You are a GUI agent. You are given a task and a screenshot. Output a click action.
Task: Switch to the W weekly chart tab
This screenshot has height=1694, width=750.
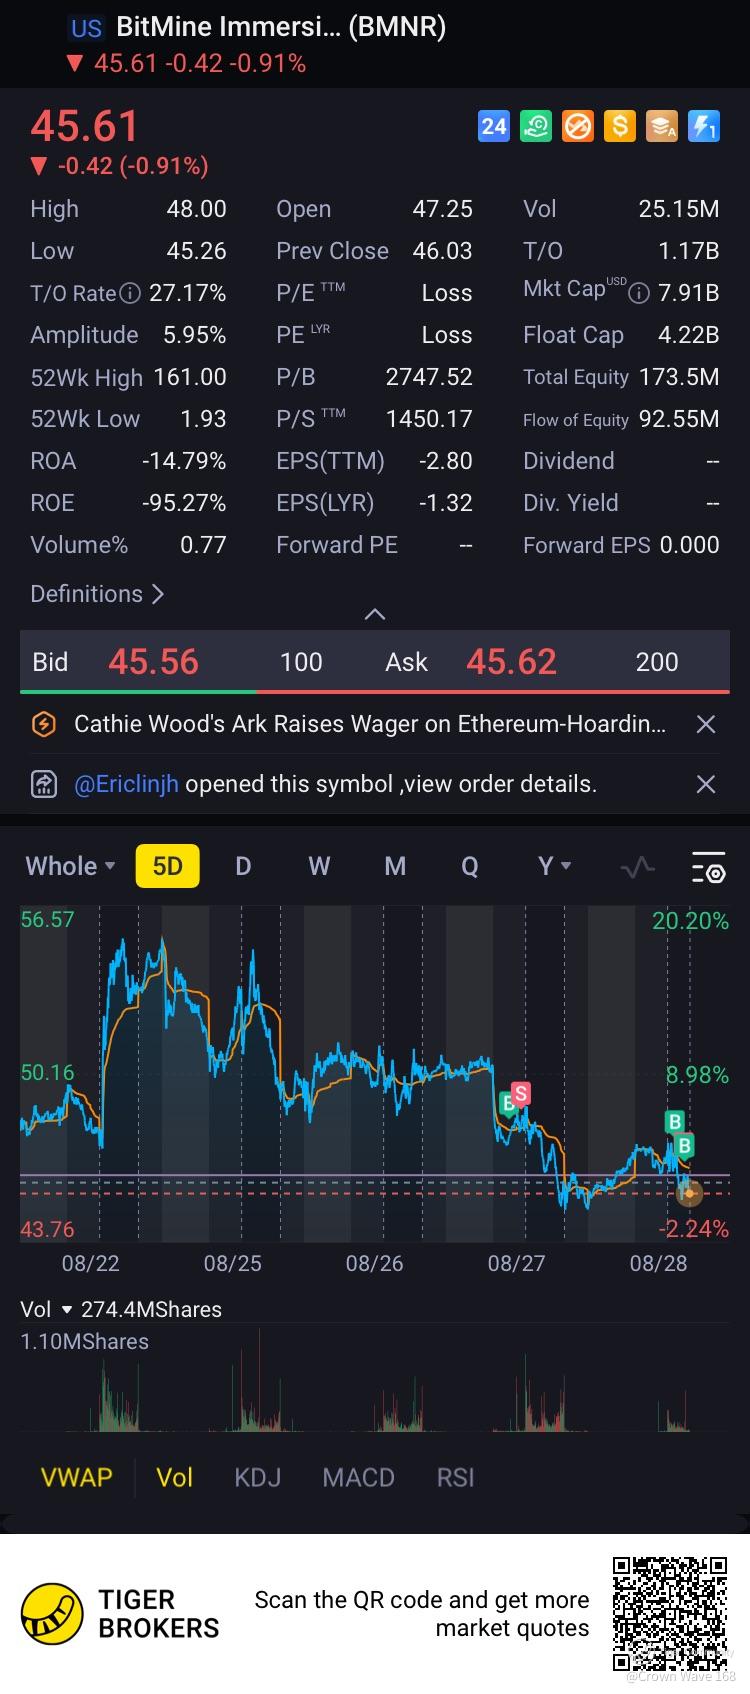pyautogui.click(x=319, y=866)
